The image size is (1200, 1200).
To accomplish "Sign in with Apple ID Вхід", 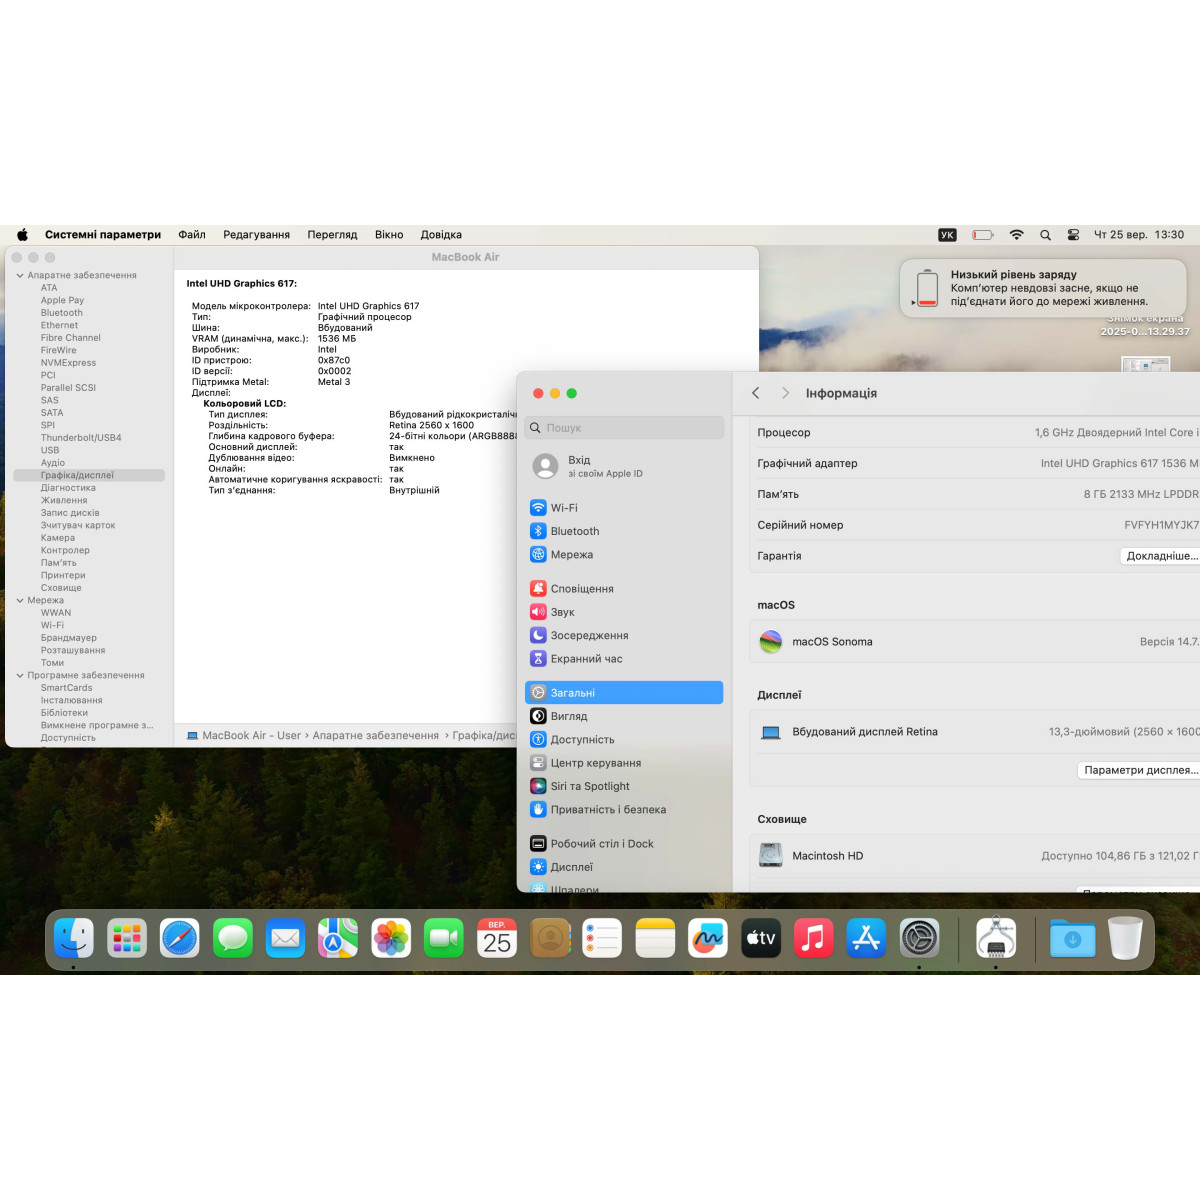I will click(624, 466).
